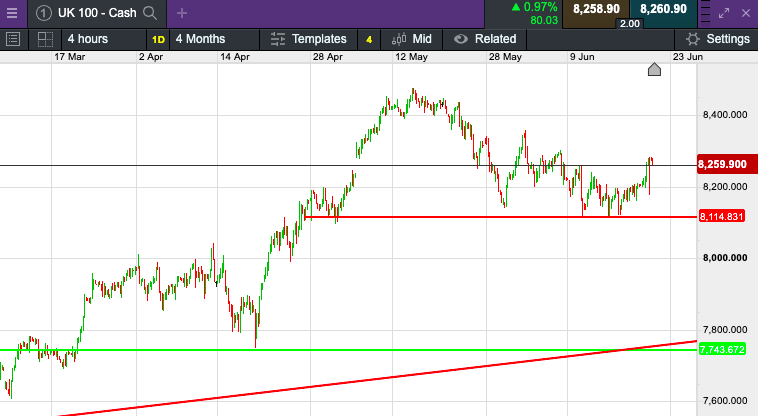Add a new chart tab with plus
758x416 pixels.
point(182,13)
